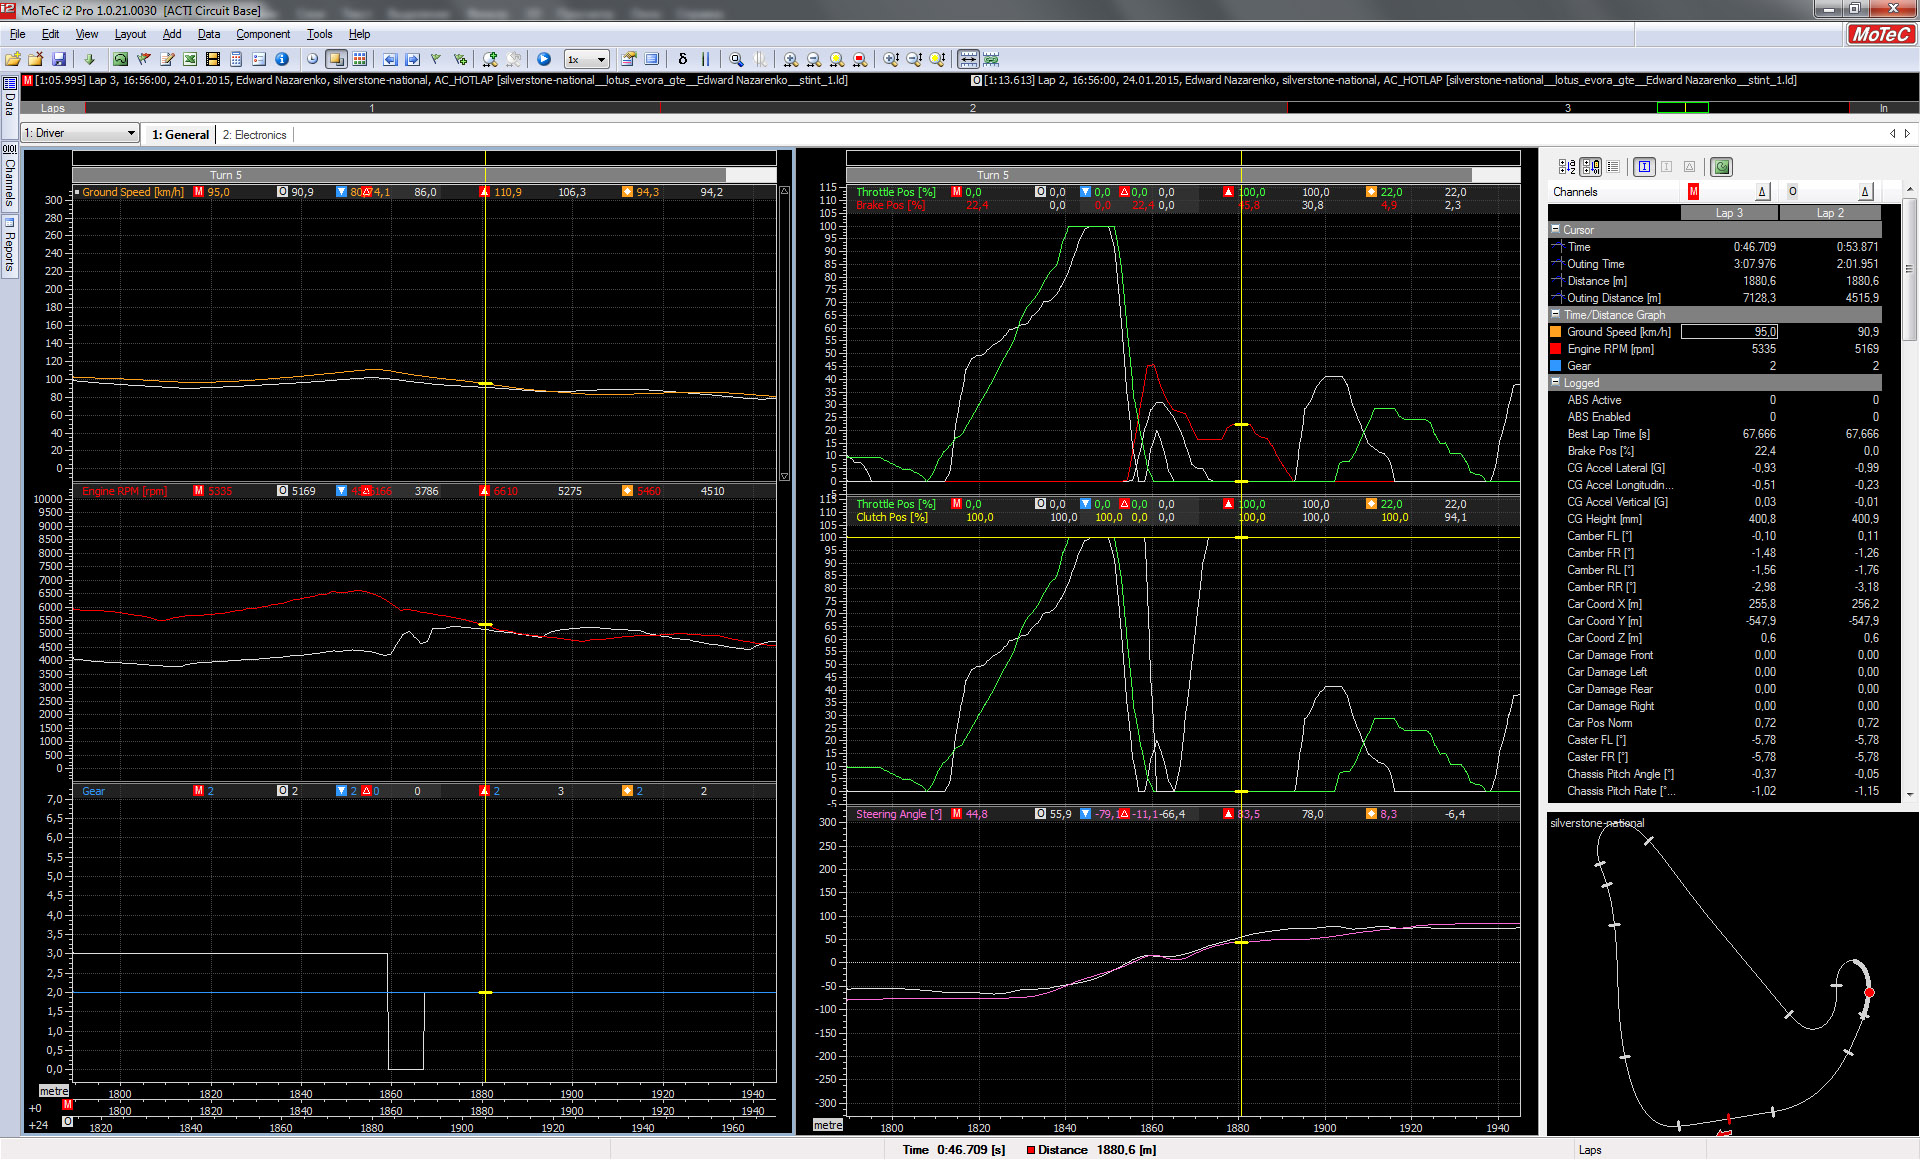The width and height of the screenshot is (1920, 1160).
Task: Toggle the axis scaling mode toolbar button
Action: click(x=968, y=59)
